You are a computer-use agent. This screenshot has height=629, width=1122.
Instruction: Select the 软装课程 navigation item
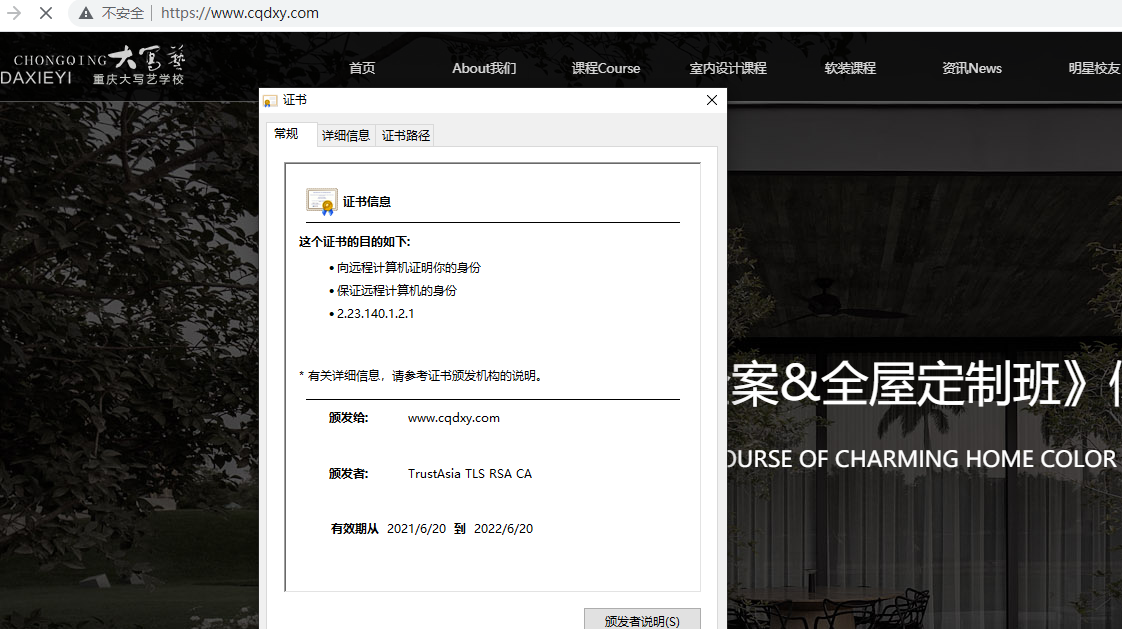pyautogui.click(x=849, y=68)
